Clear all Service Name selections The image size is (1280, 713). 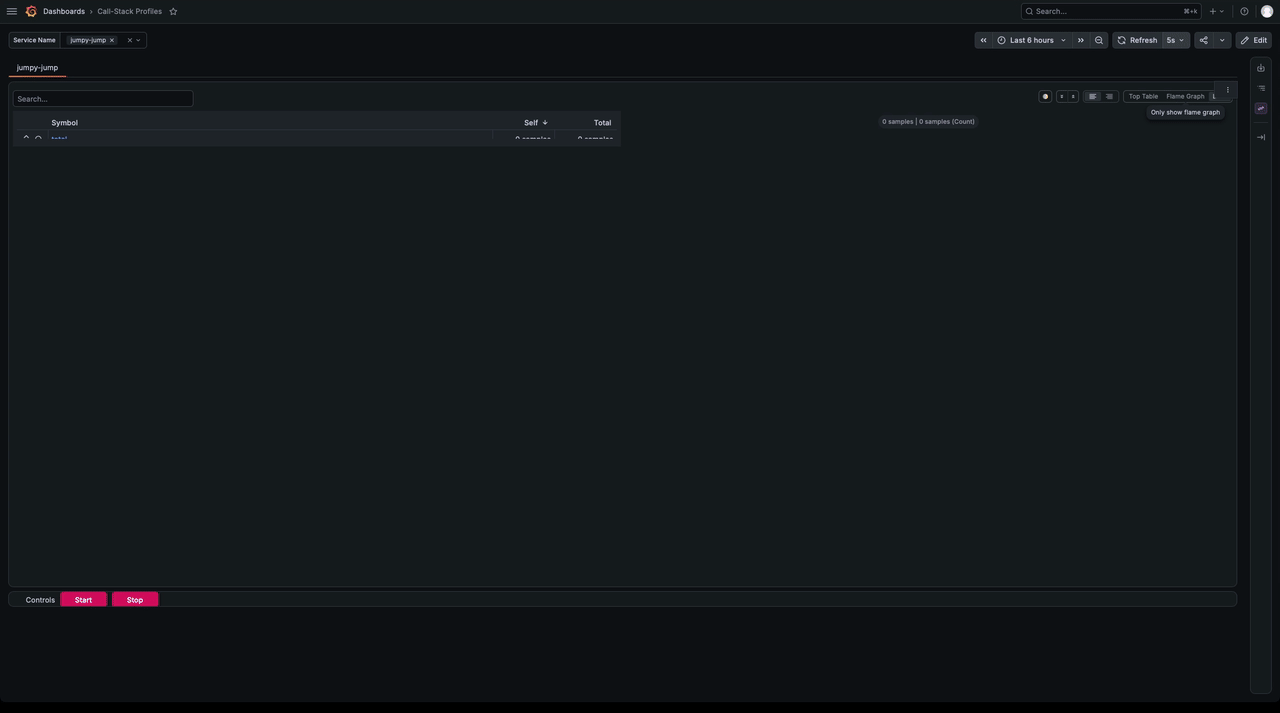pos(129,40)
